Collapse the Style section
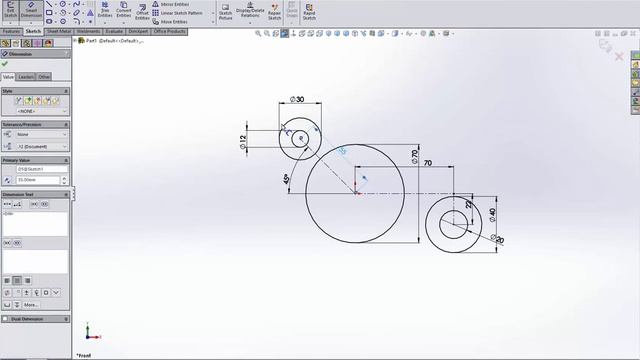 pos(66,91)
